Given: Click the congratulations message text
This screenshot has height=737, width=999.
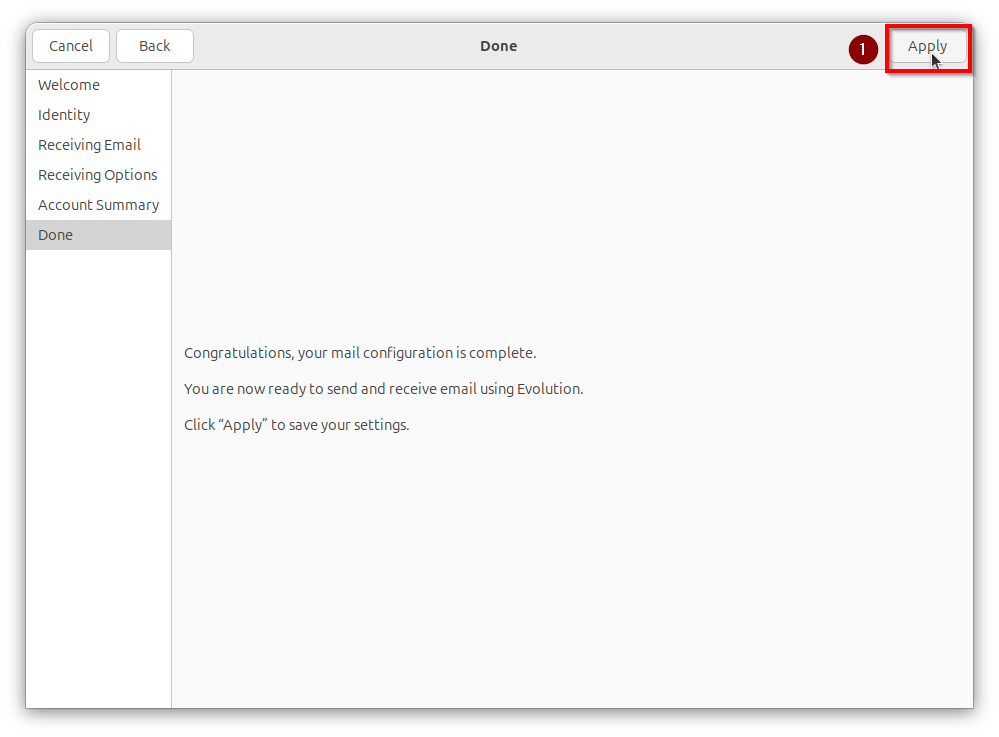Looking at the screenshot, I should [x=359, y=353].
